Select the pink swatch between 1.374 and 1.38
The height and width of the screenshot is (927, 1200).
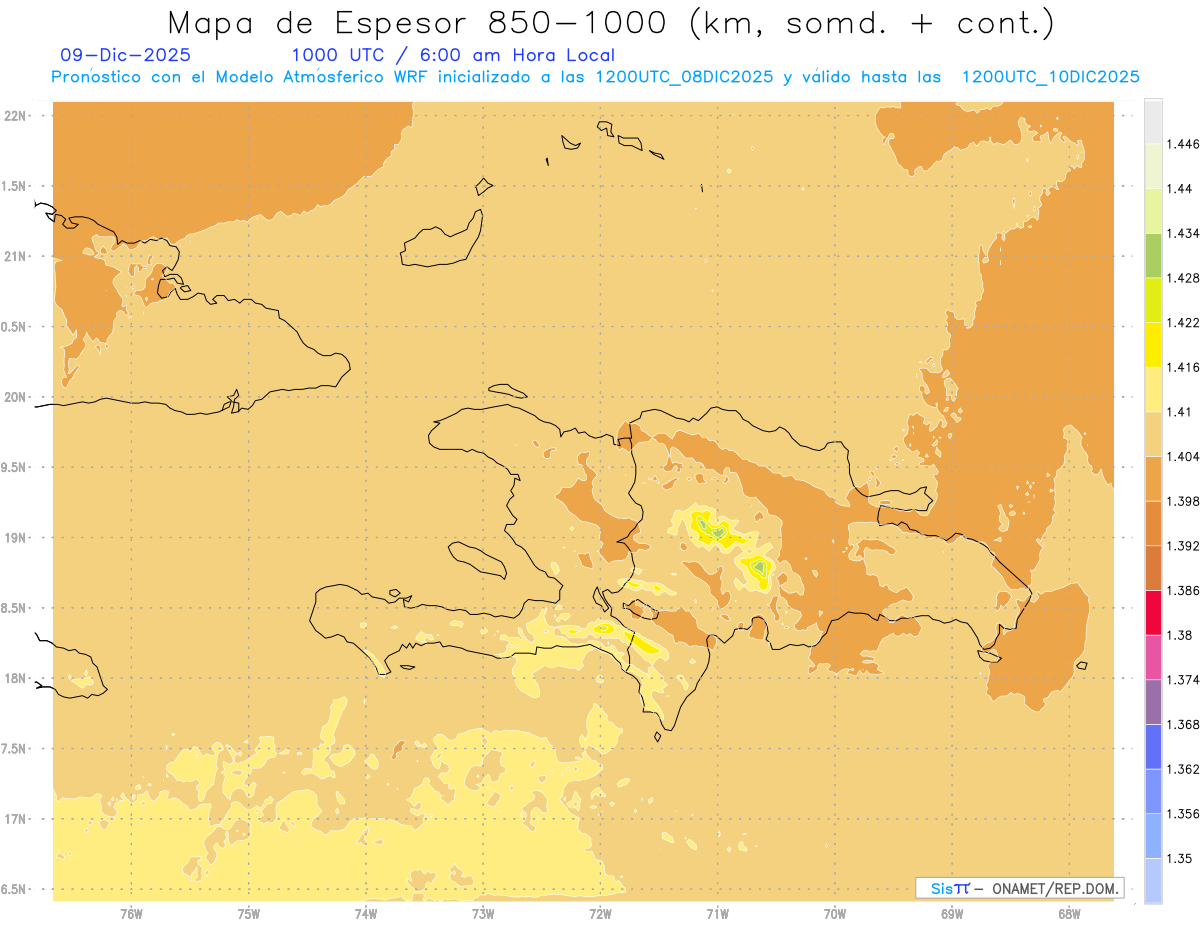tap(1153, 657)
